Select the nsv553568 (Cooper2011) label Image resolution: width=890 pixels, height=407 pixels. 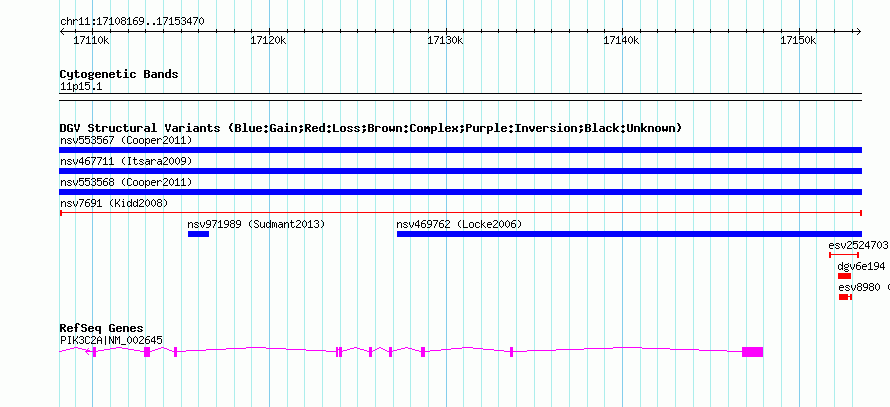[x=126, y=183]
